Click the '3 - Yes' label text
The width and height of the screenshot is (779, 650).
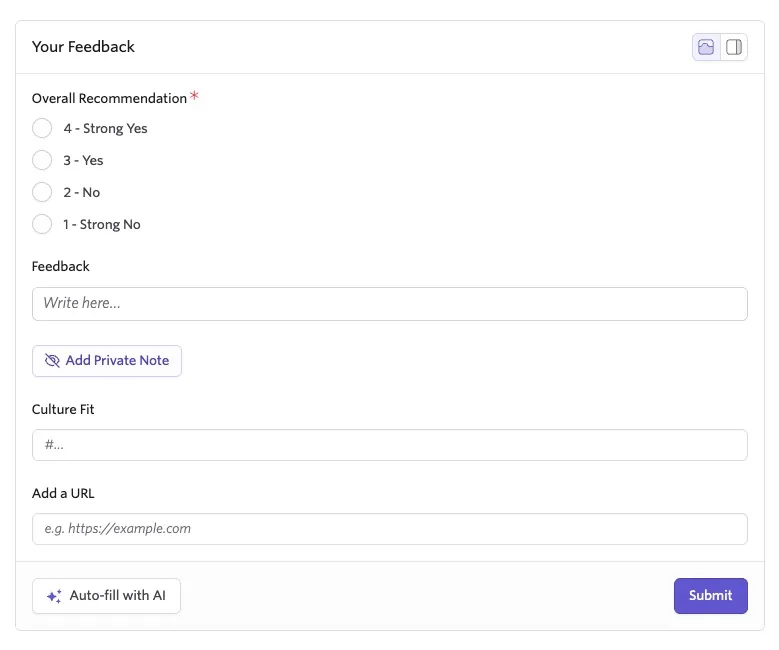pyautogui.click(x=83, y=161)
